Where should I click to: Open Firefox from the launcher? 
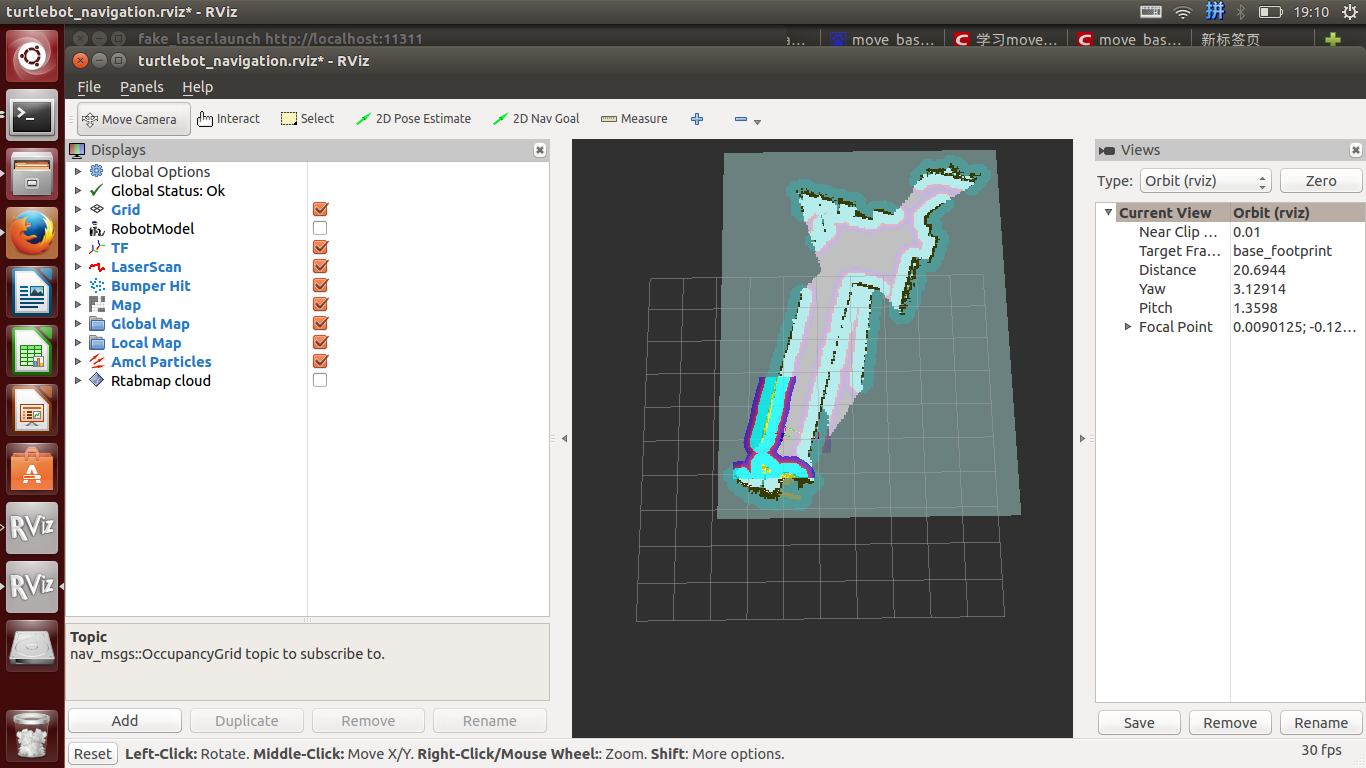tap(32, 233)
